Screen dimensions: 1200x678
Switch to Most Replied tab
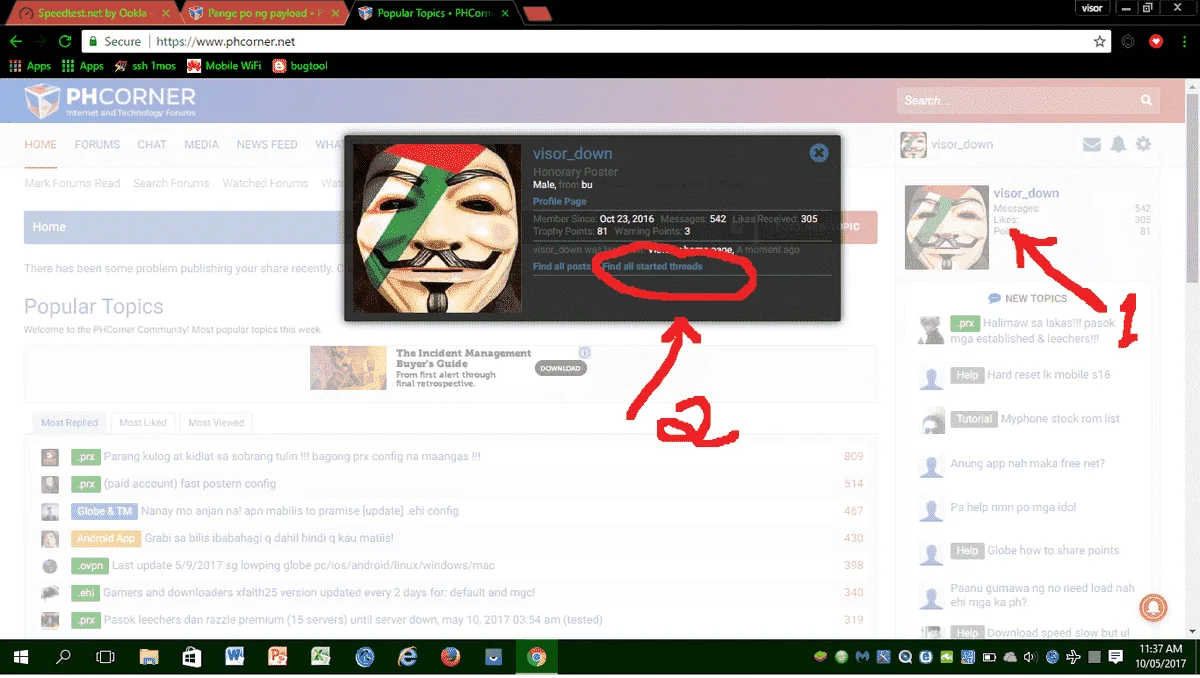(69, 423)
